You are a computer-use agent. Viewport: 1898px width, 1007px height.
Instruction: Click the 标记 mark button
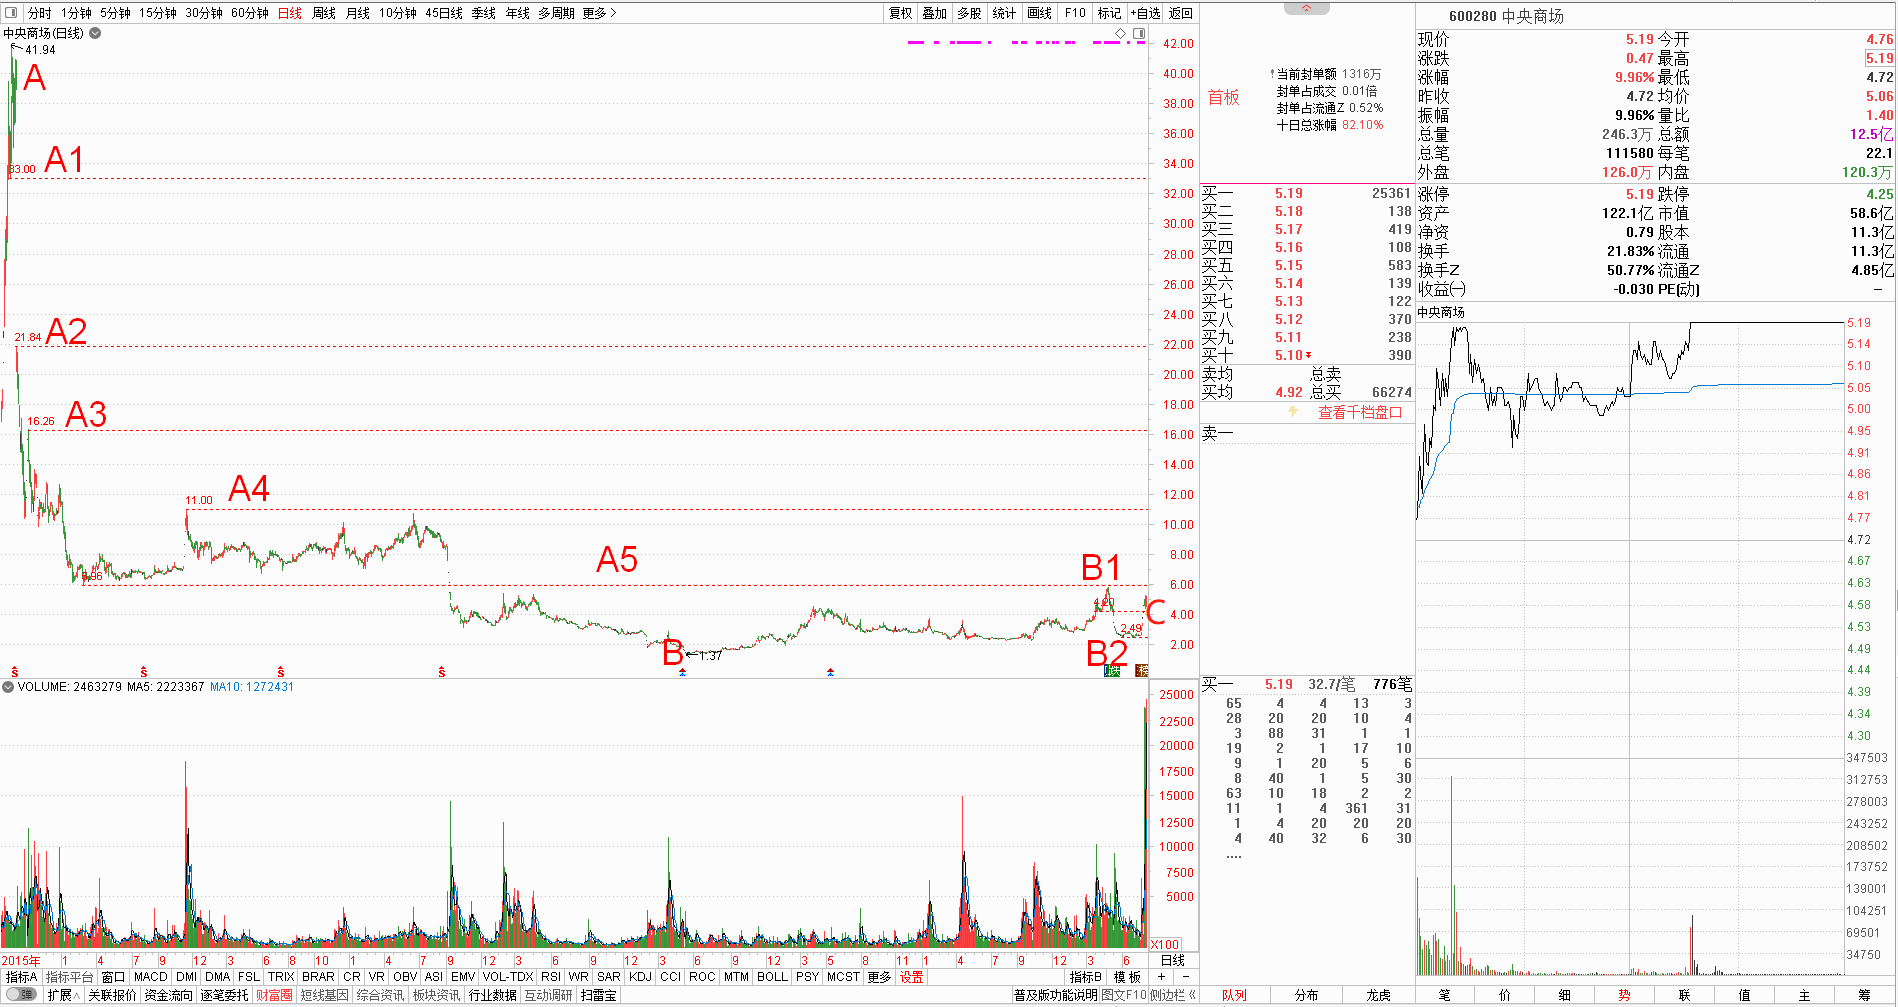click(x=1109, y=13)
